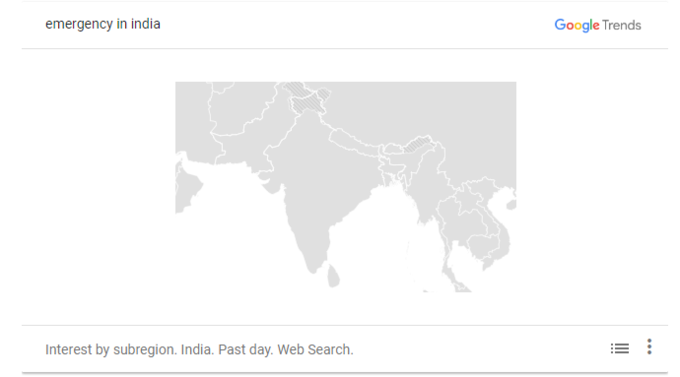Click the Google Trends logo
The image size is (680, 377).
pos(598,25)
